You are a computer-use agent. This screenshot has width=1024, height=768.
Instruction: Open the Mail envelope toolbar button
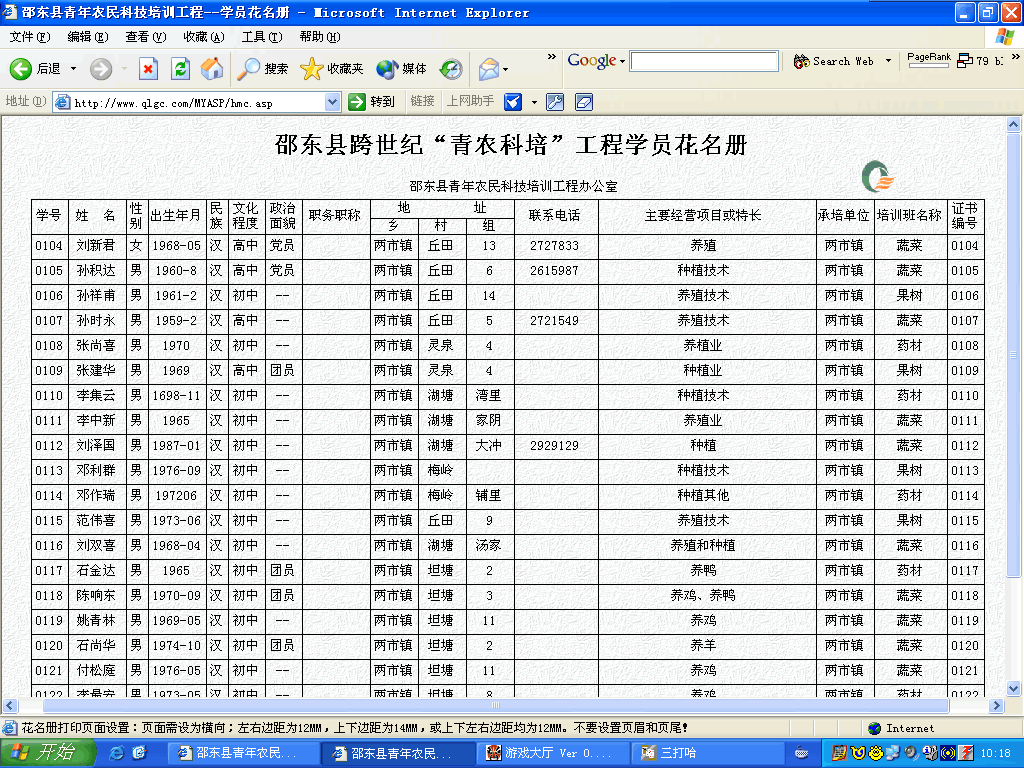pyautogui.click(x=488, y=69)
